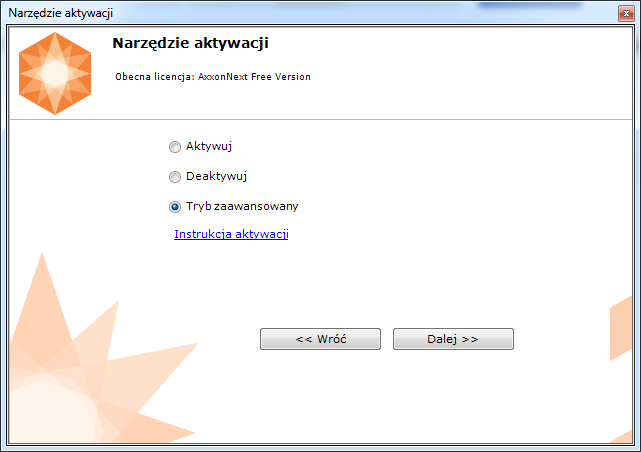
Task: Choose the Deaktywuj option
Action: click(175, 177)
